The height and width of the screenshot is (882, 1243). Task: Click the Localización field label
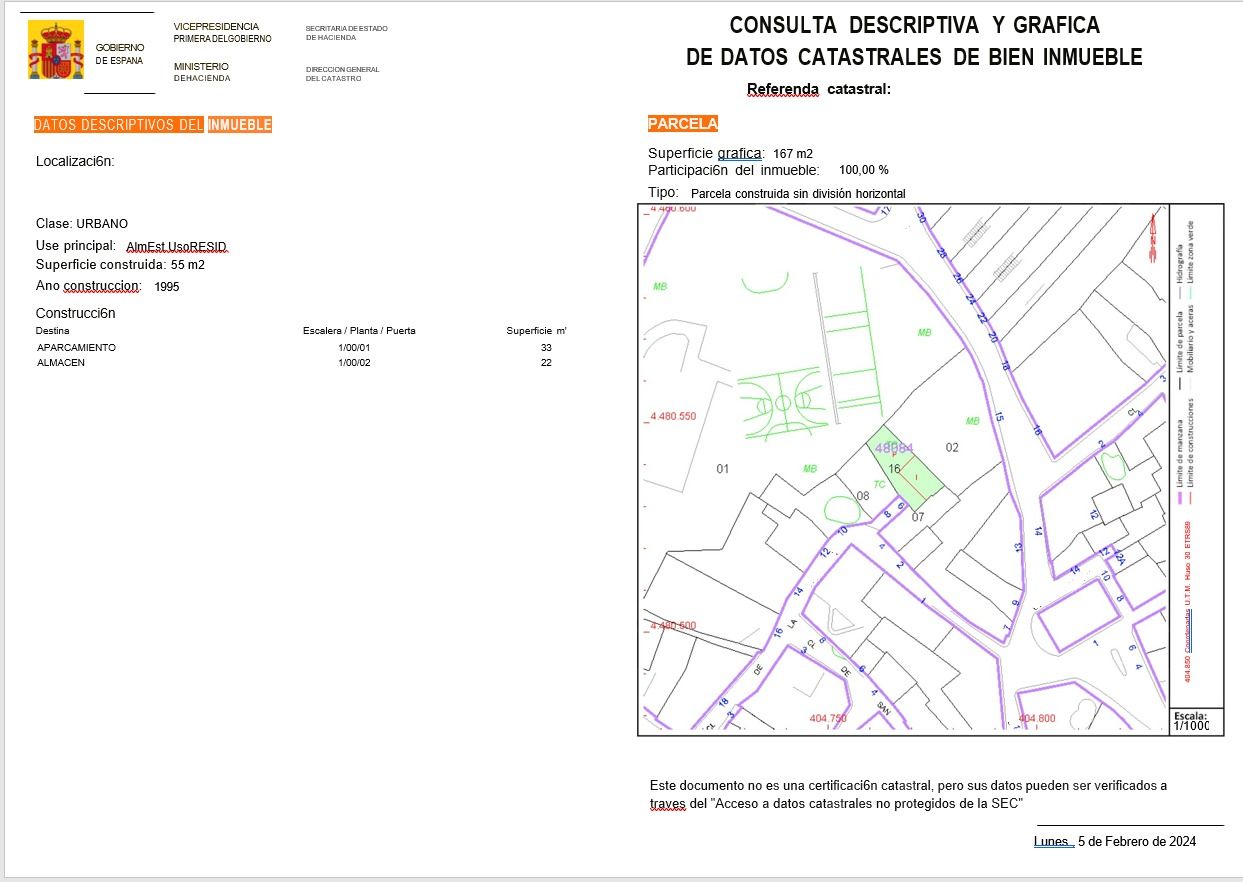(x=75, y=161)
